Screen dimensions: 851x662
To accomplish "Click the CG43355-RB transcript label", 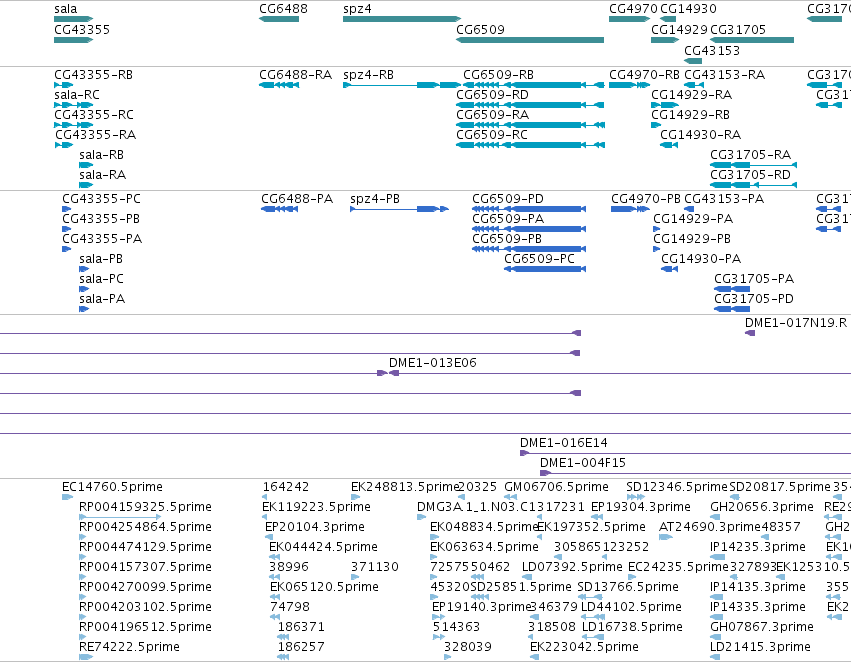I will [93, 74].
